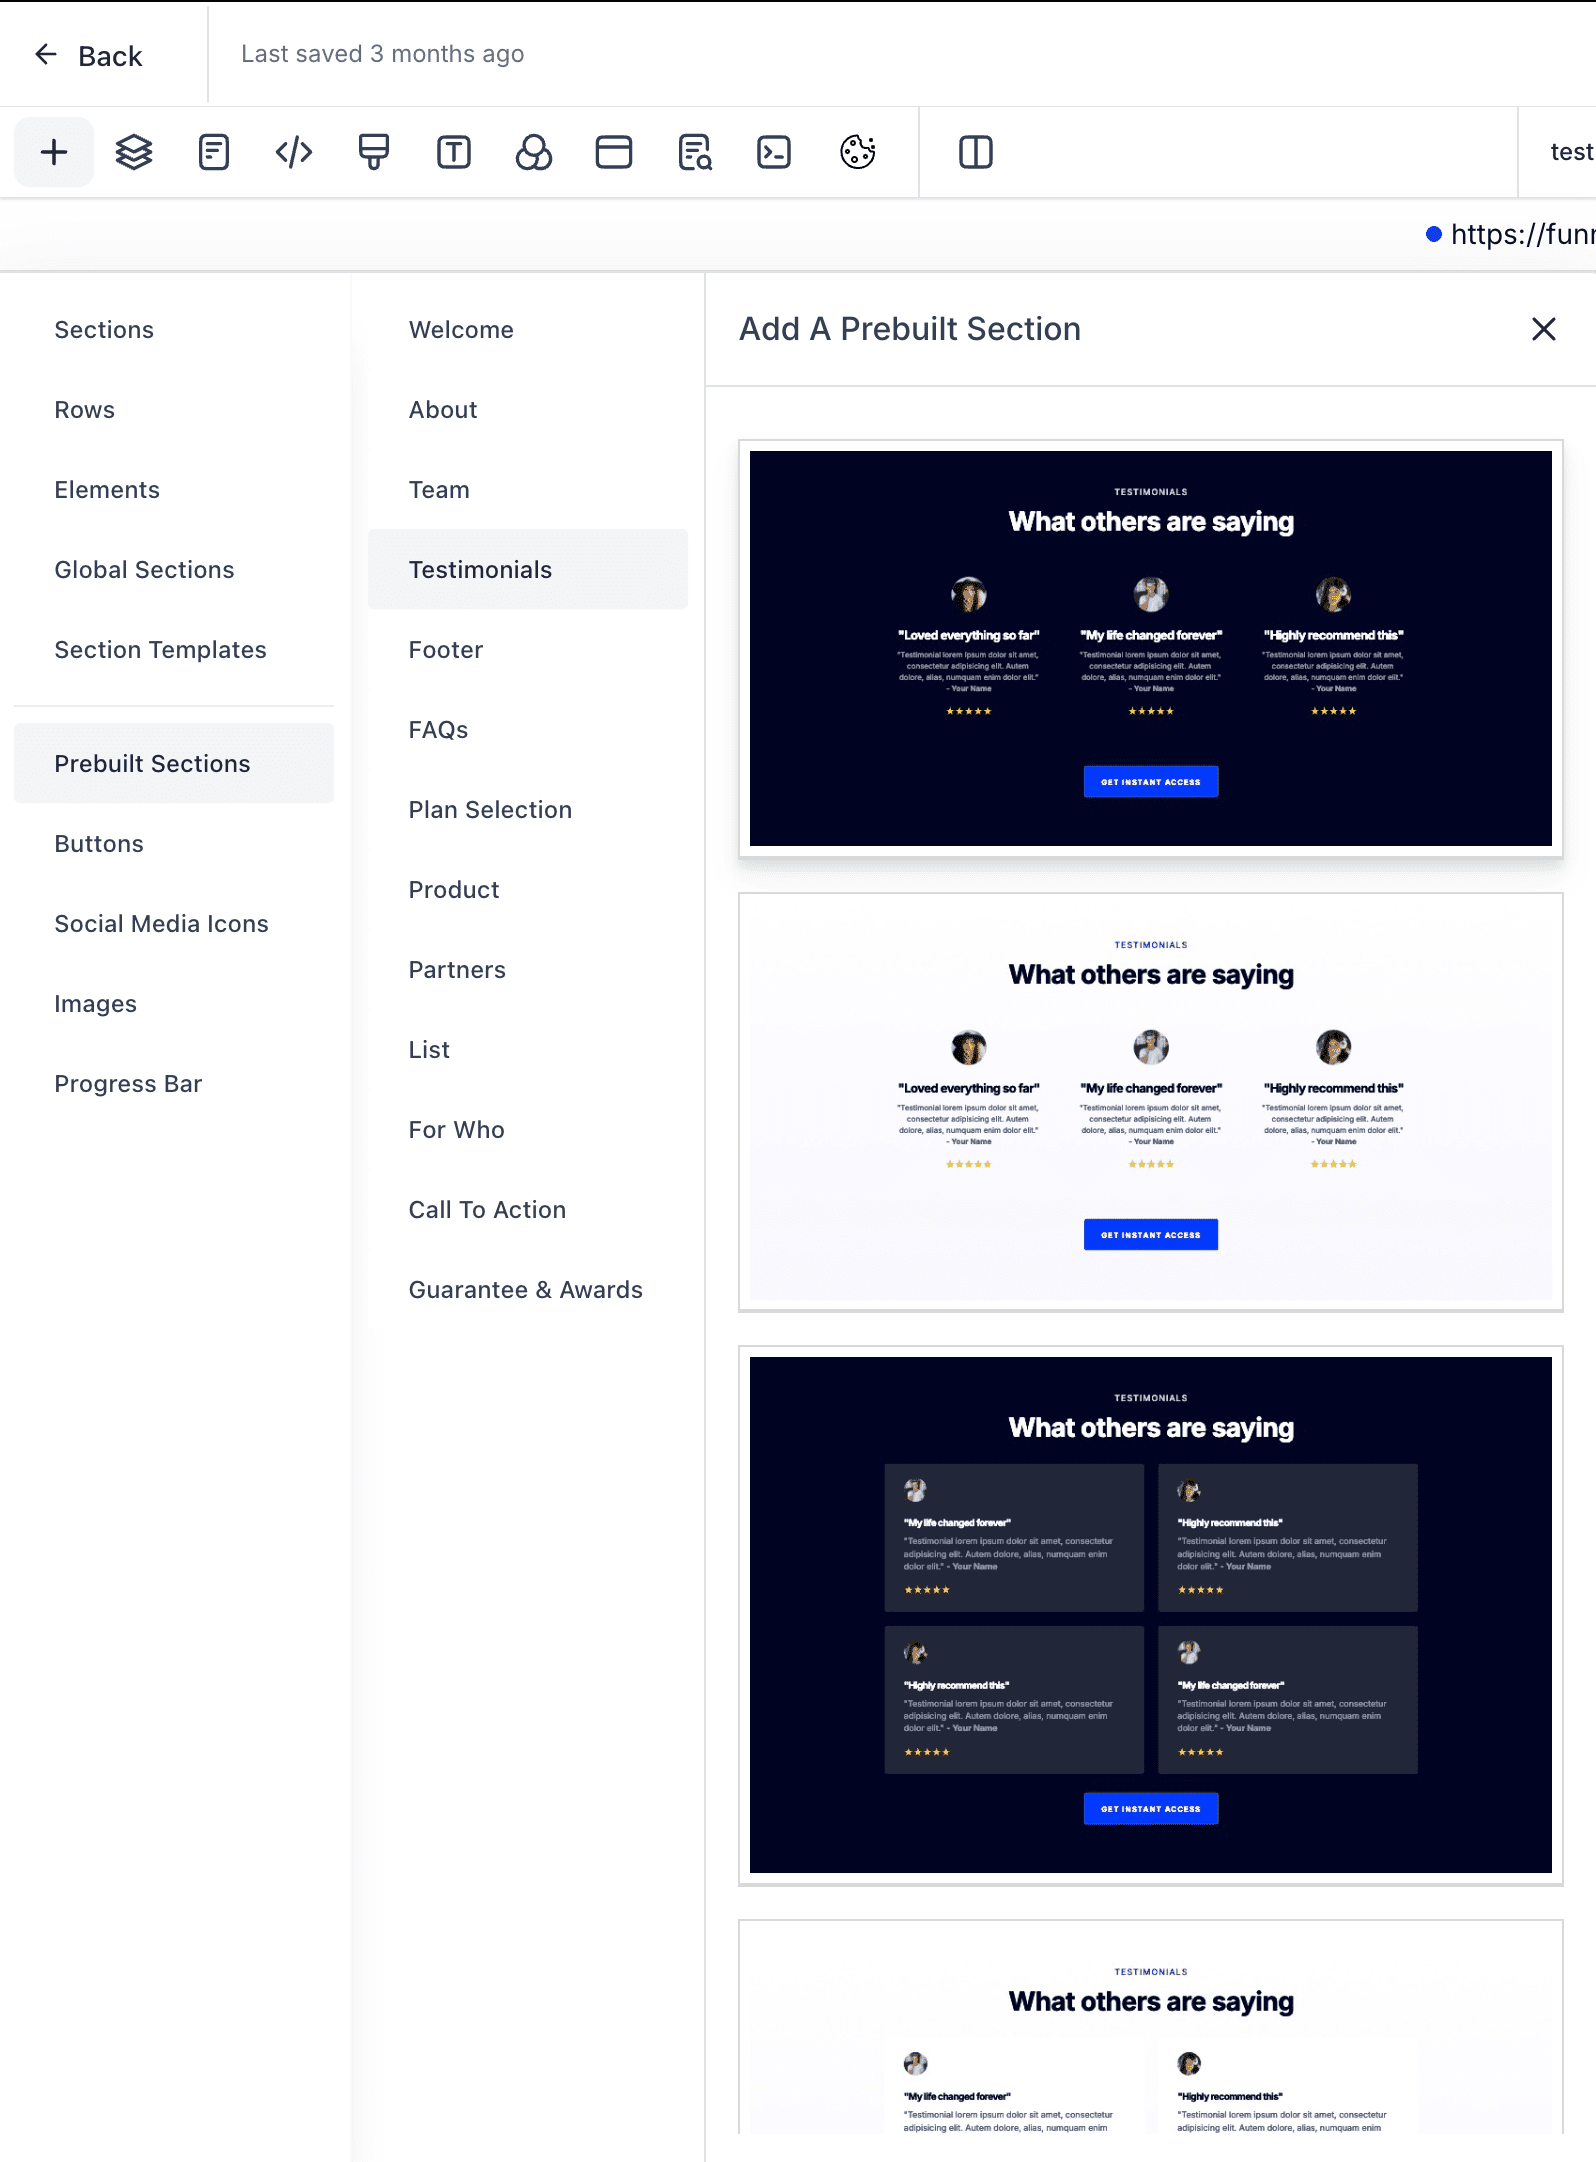Open the cookie consent icon
This screenshot has width=1596, height=2162.
pos(857,152)
